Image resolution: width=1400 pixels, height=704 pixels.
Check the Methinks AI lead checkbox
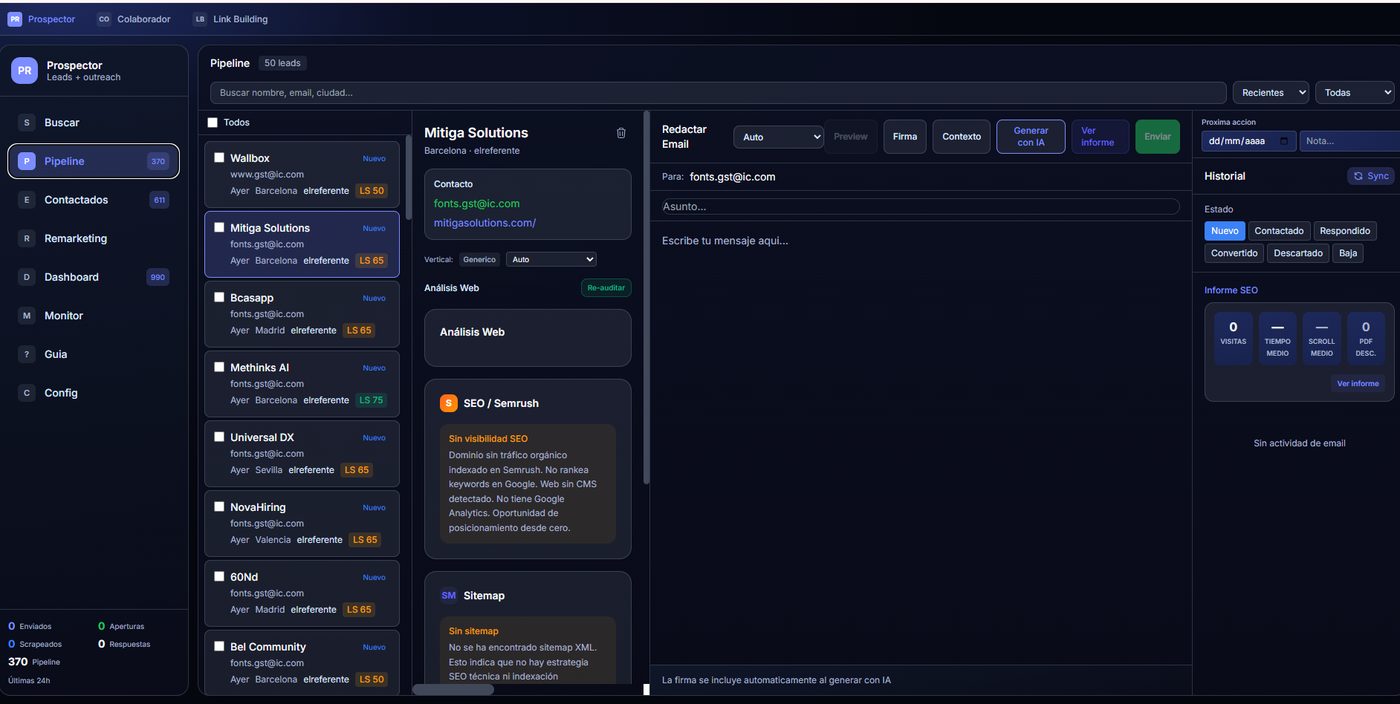219,367
